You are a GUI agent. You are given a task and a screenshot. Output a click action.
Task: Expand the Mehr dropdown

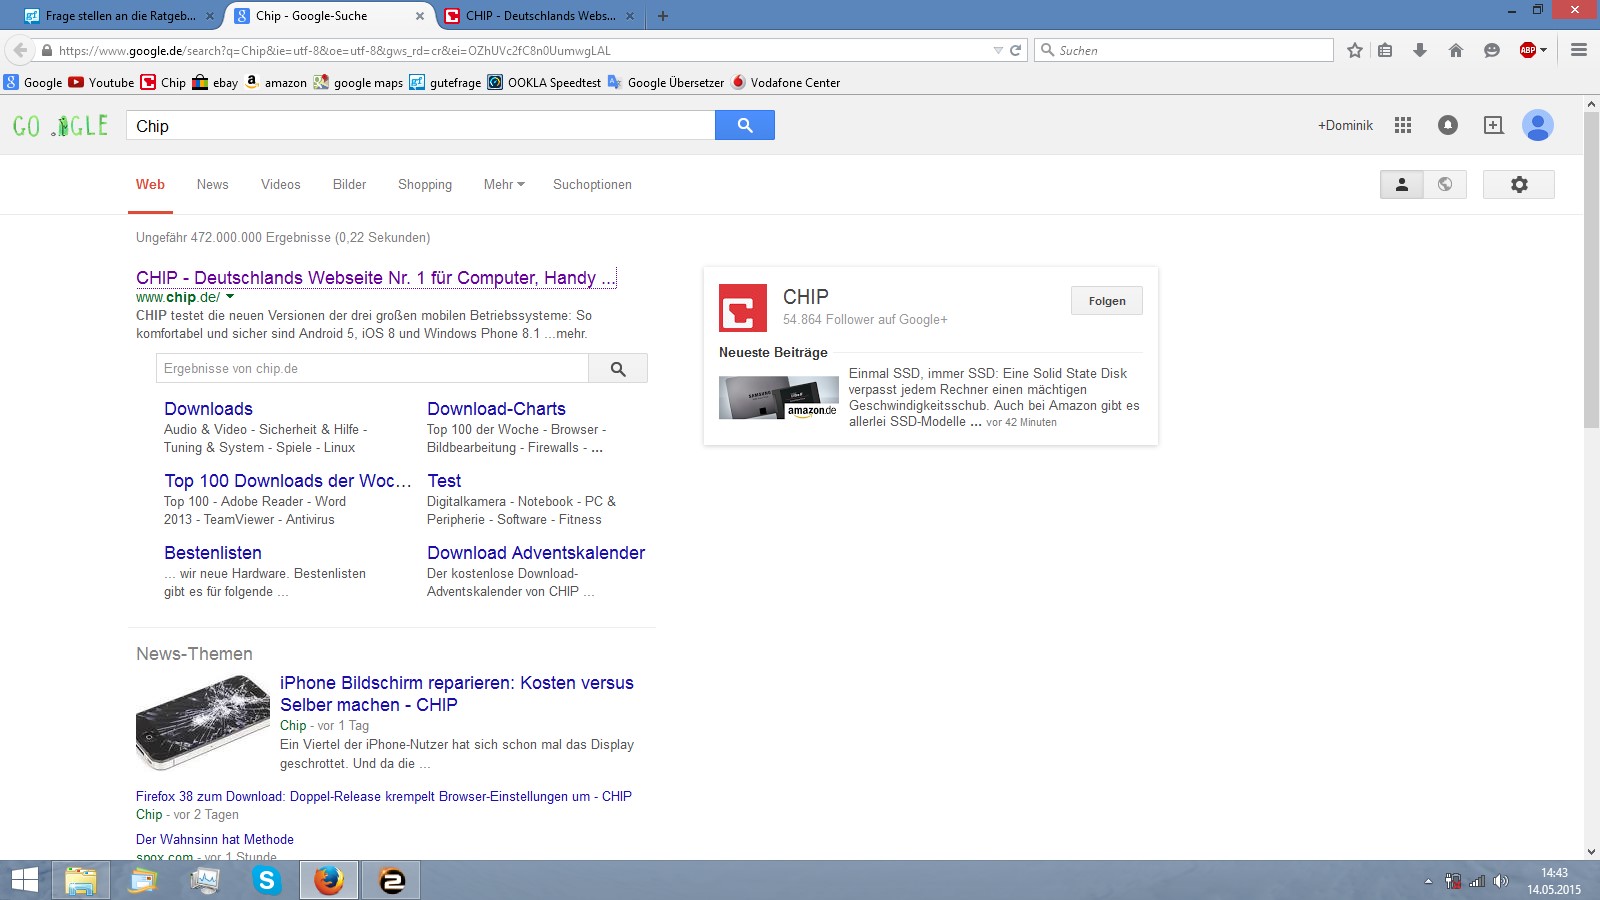(504, 184)
